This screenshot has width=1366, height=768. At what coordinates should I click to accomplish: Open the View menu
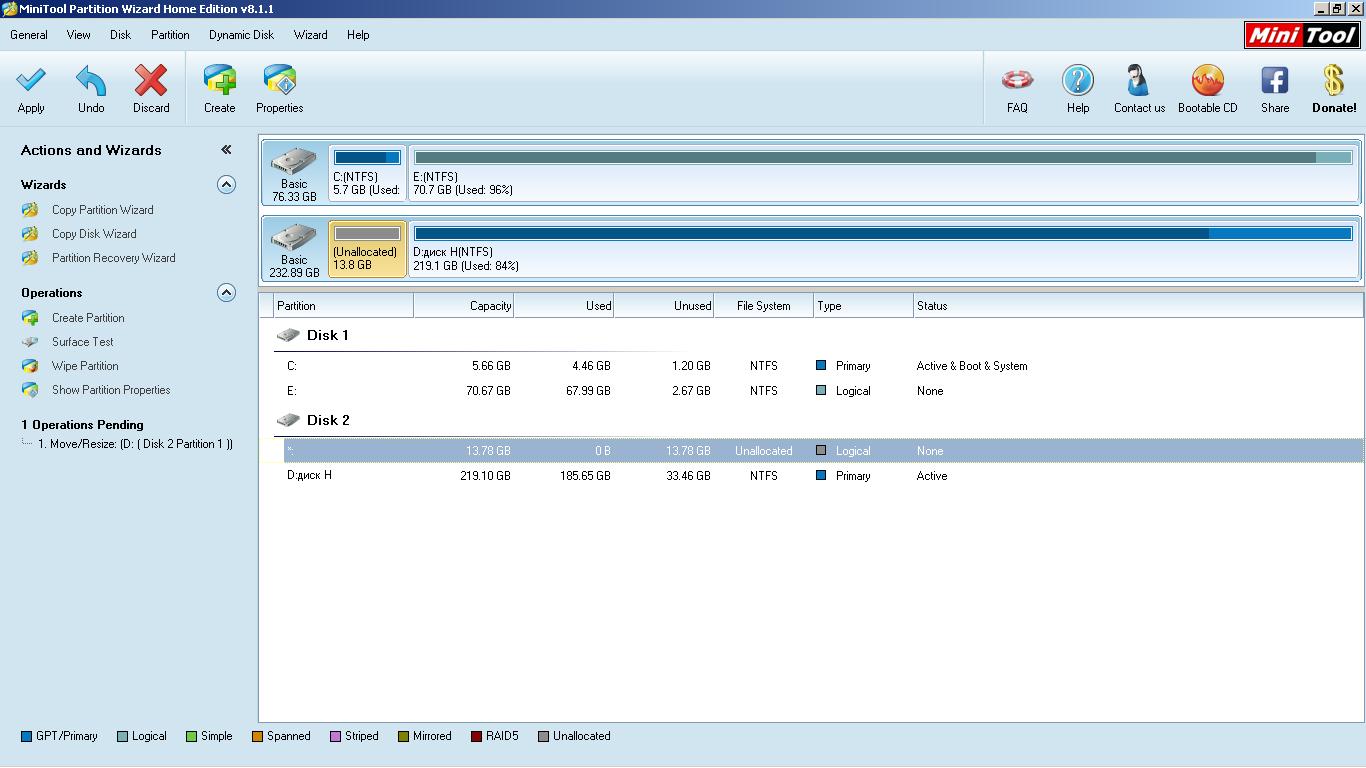coord(79,35)
